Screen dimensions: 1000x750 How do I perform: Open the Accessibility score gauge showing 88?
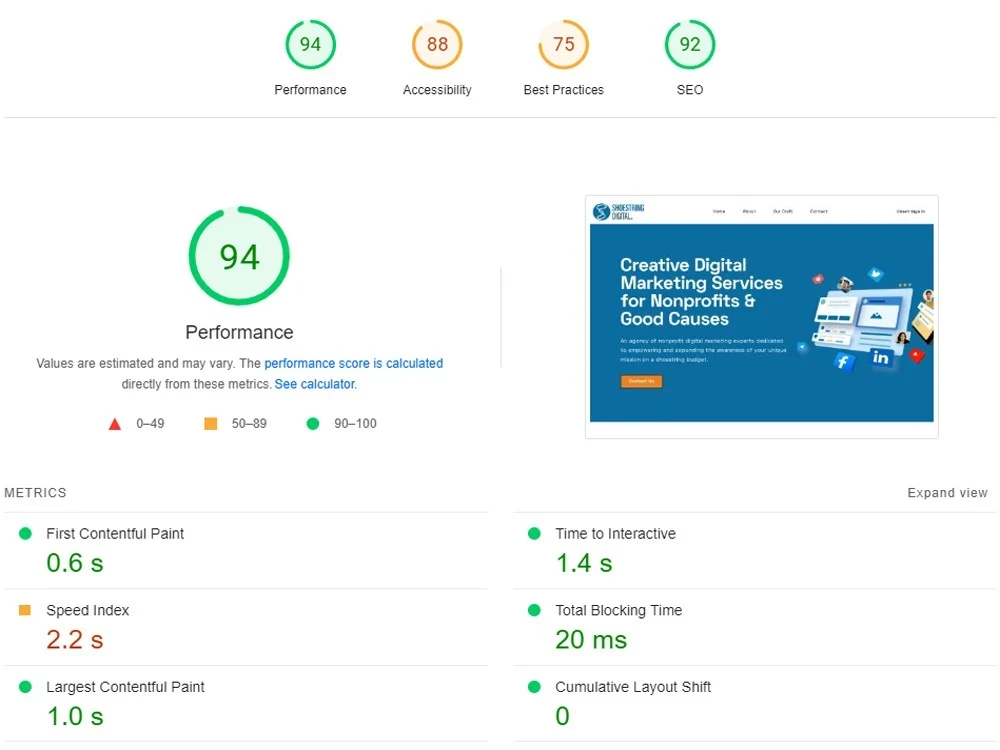coord(437,44)
